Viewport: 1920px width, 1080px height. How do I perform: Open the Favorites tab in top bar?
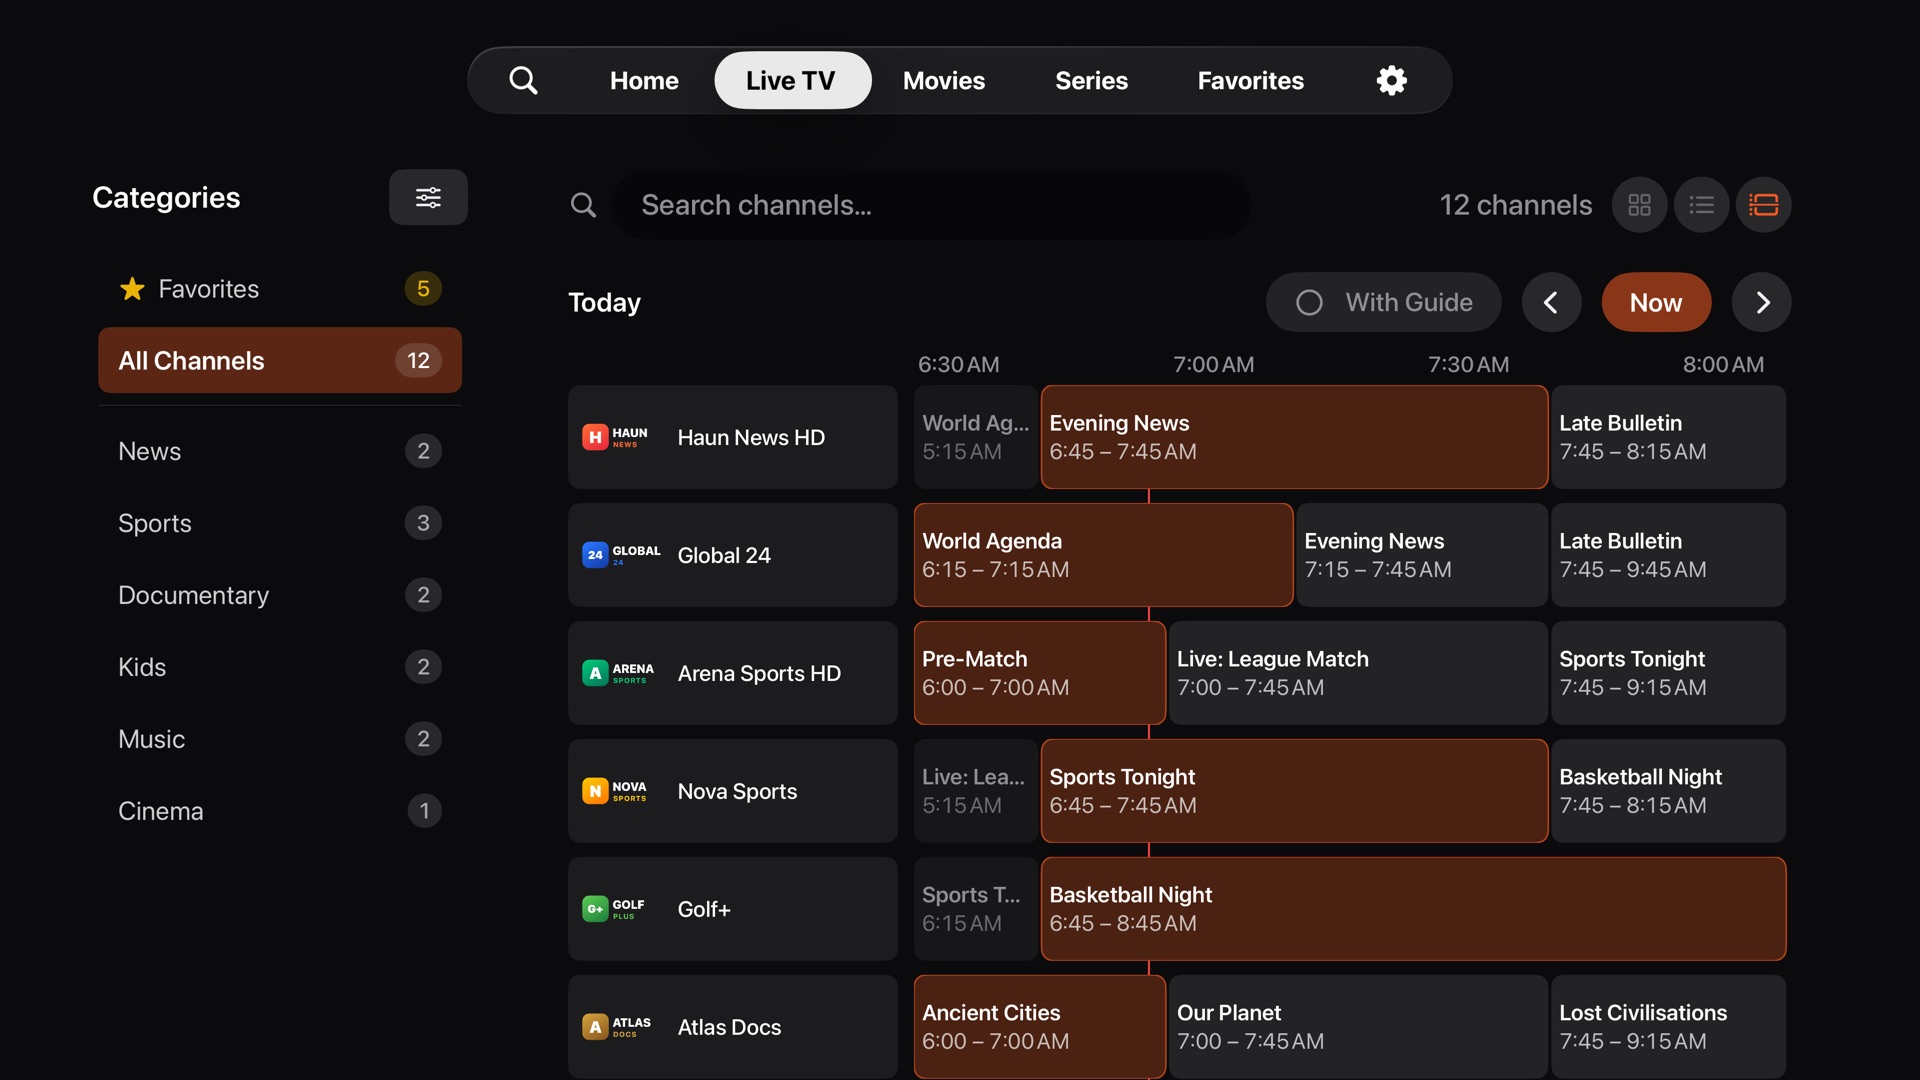pyautogui.click(x=1250, y=80)
